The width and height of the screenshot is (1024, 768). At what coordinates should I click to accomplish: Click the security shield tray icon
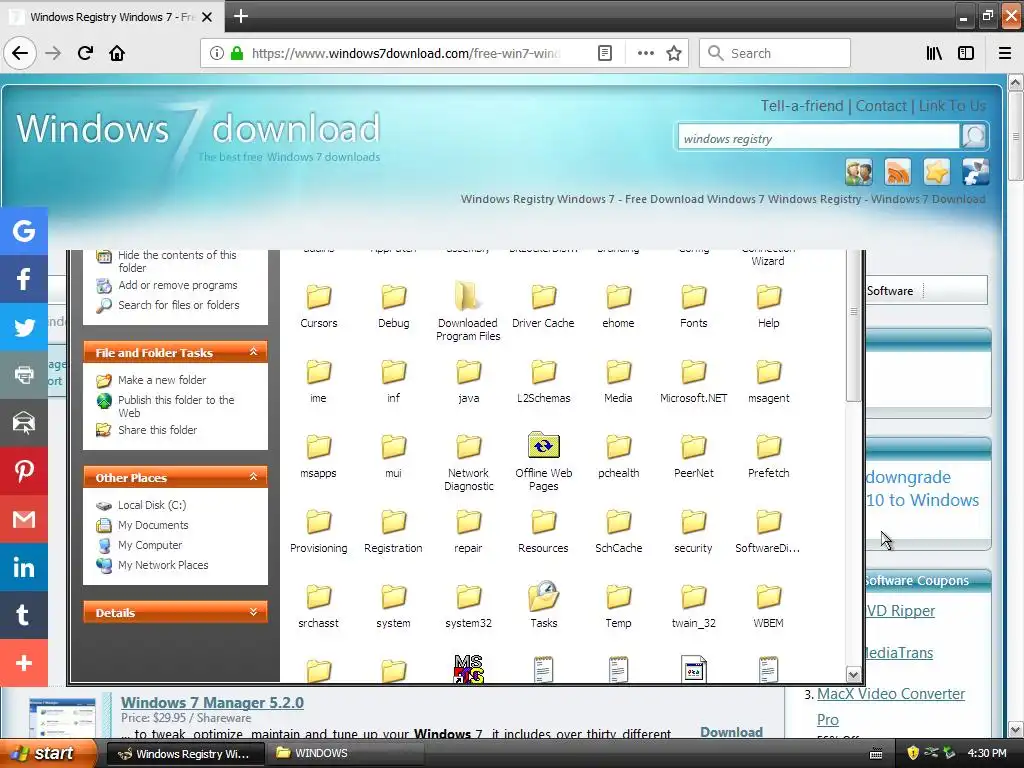[x=913, y=753]
